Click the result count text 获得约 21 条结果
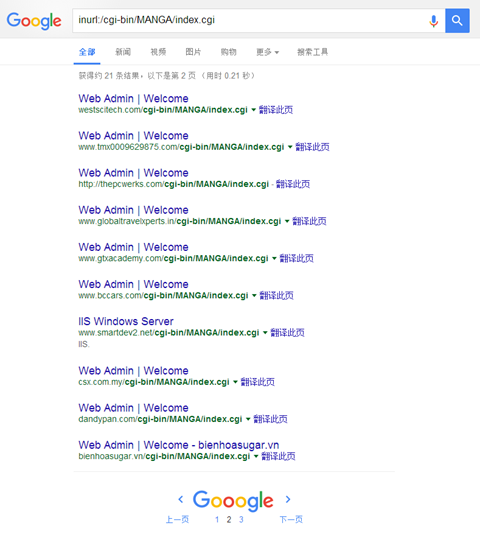Screen dimensions: 480x534 109,76
